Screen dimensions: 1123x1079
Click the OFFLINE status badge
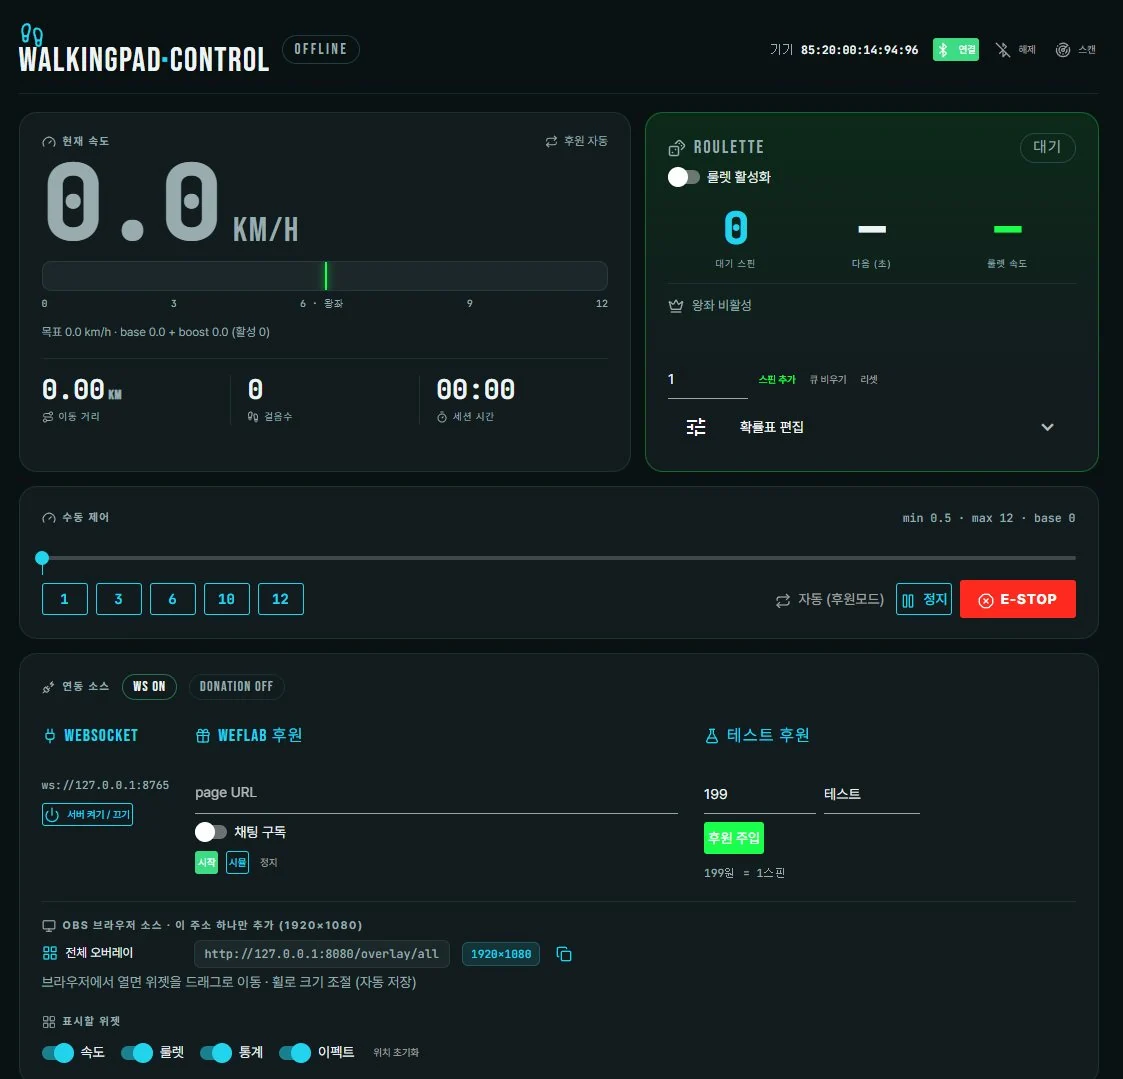point(320,49)
